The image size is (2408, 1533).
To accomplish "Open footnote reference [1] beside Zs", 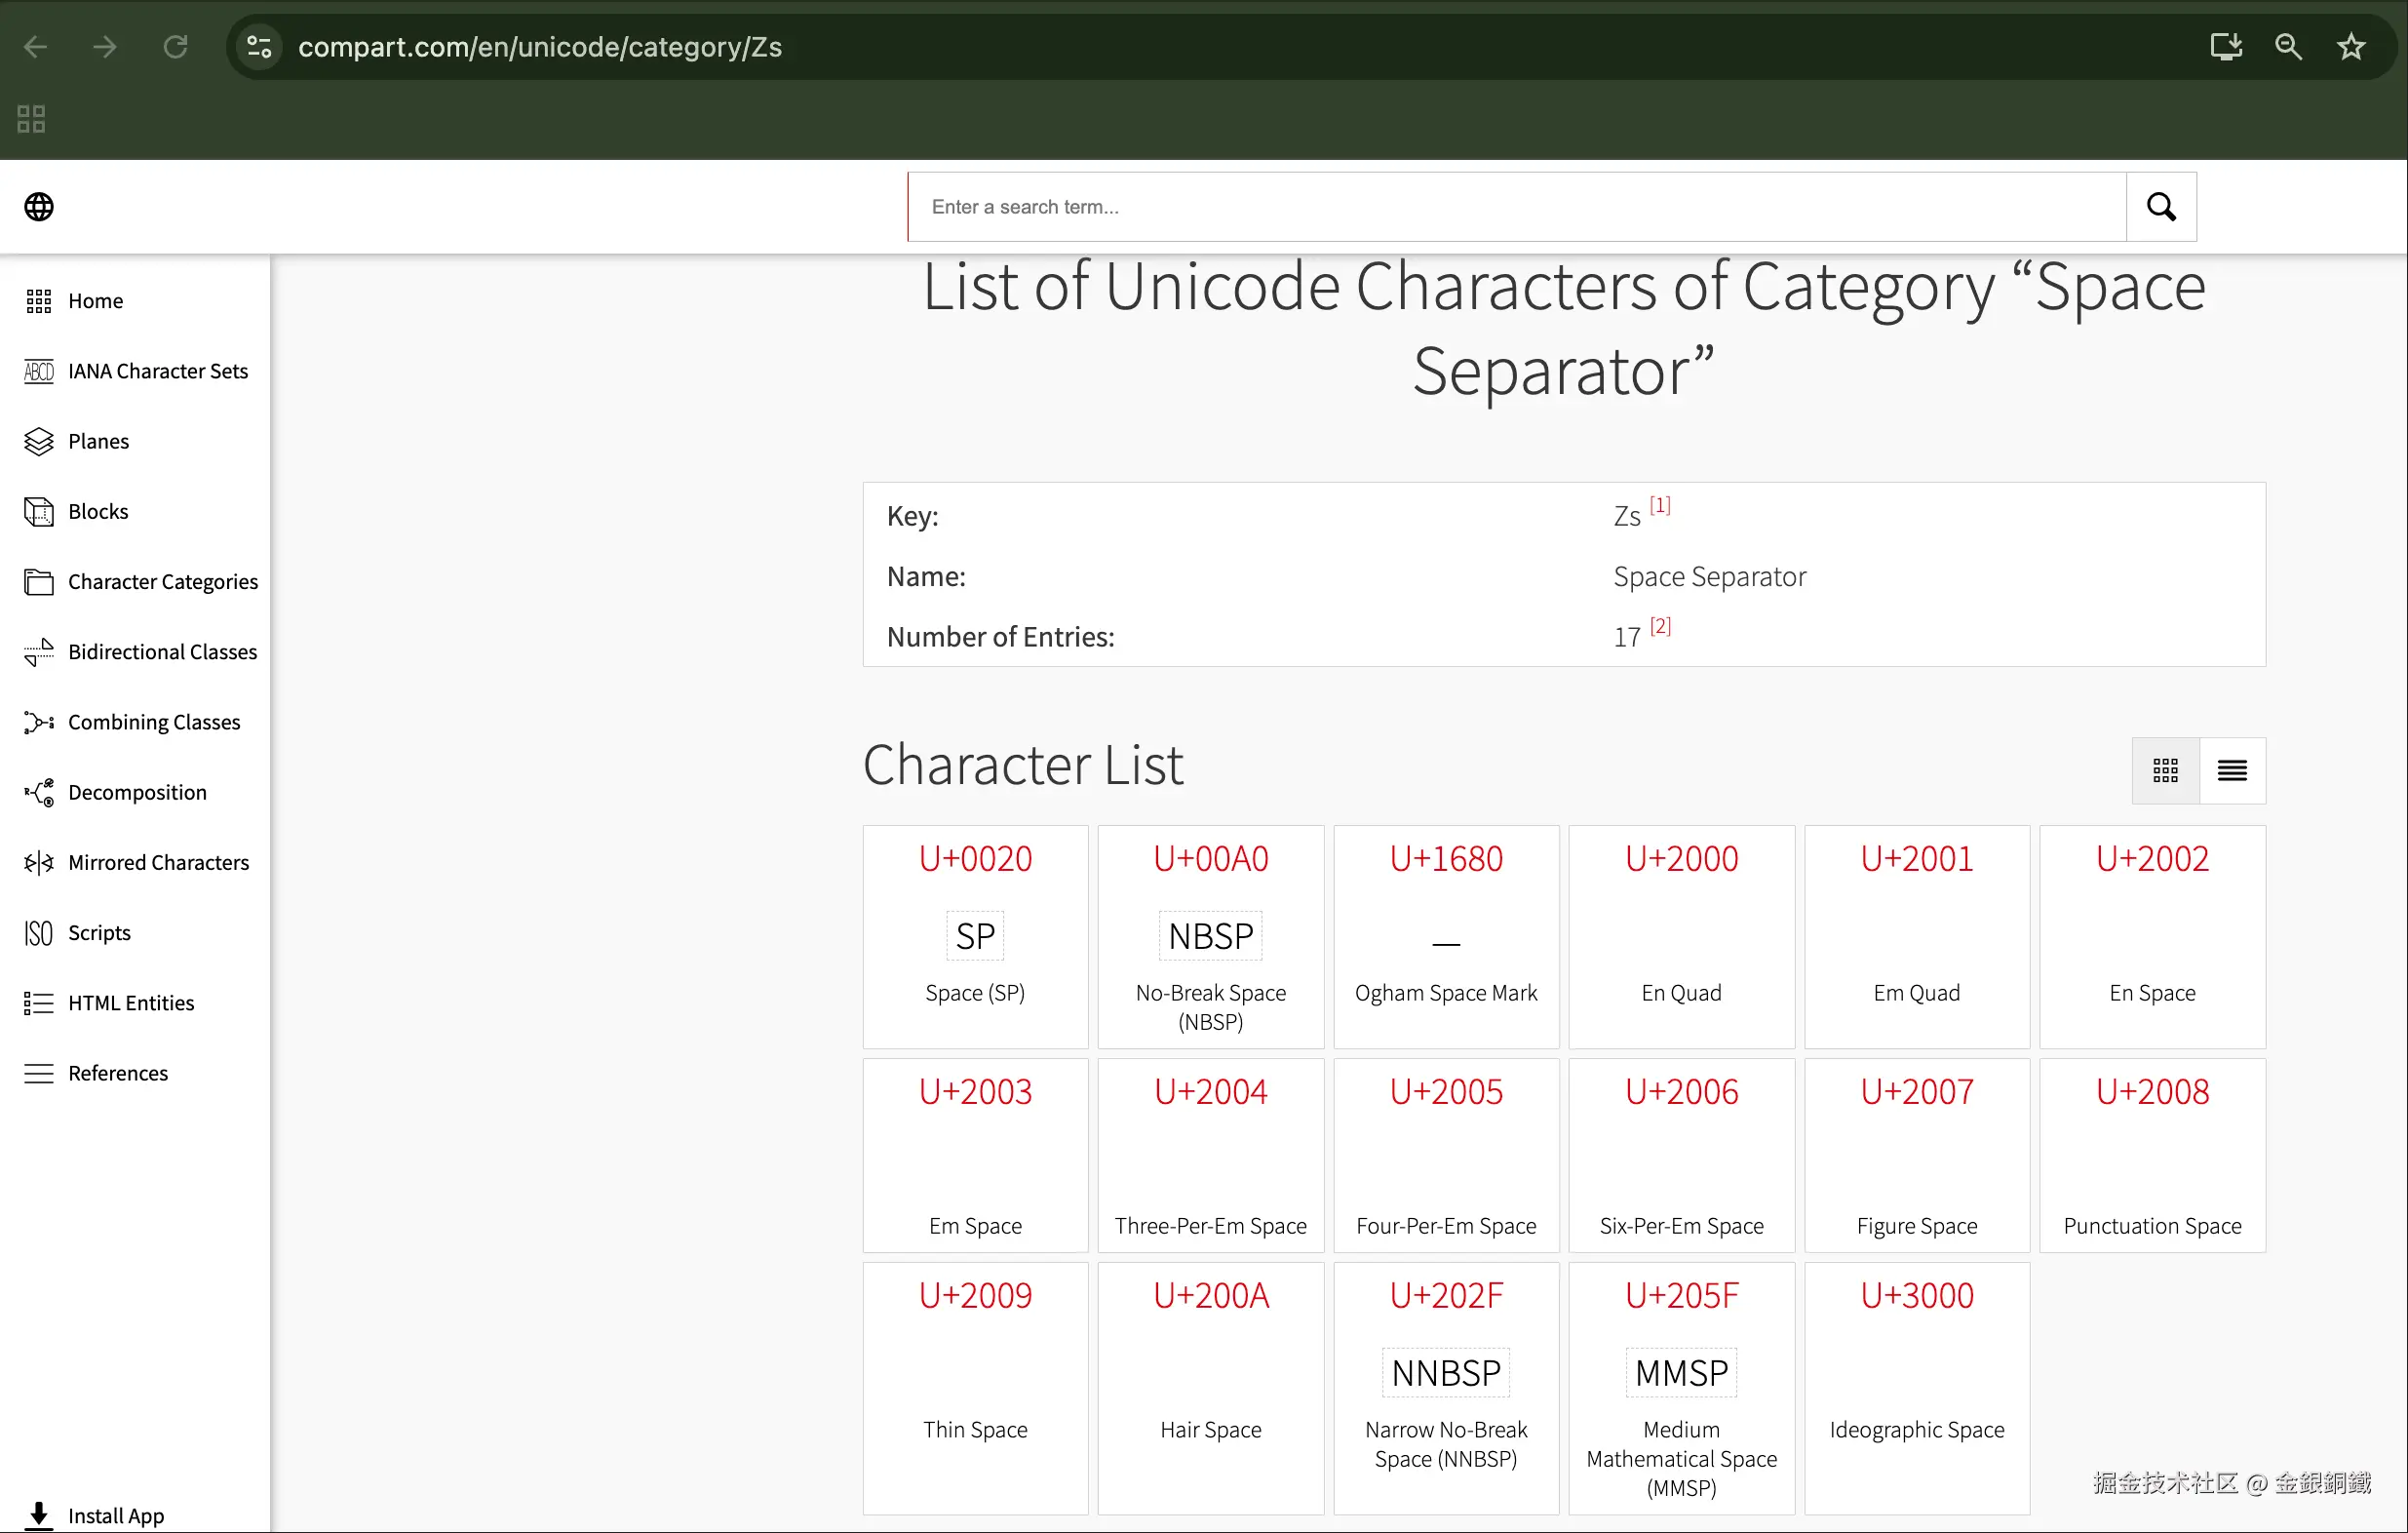I will [x=1659, y=505].
